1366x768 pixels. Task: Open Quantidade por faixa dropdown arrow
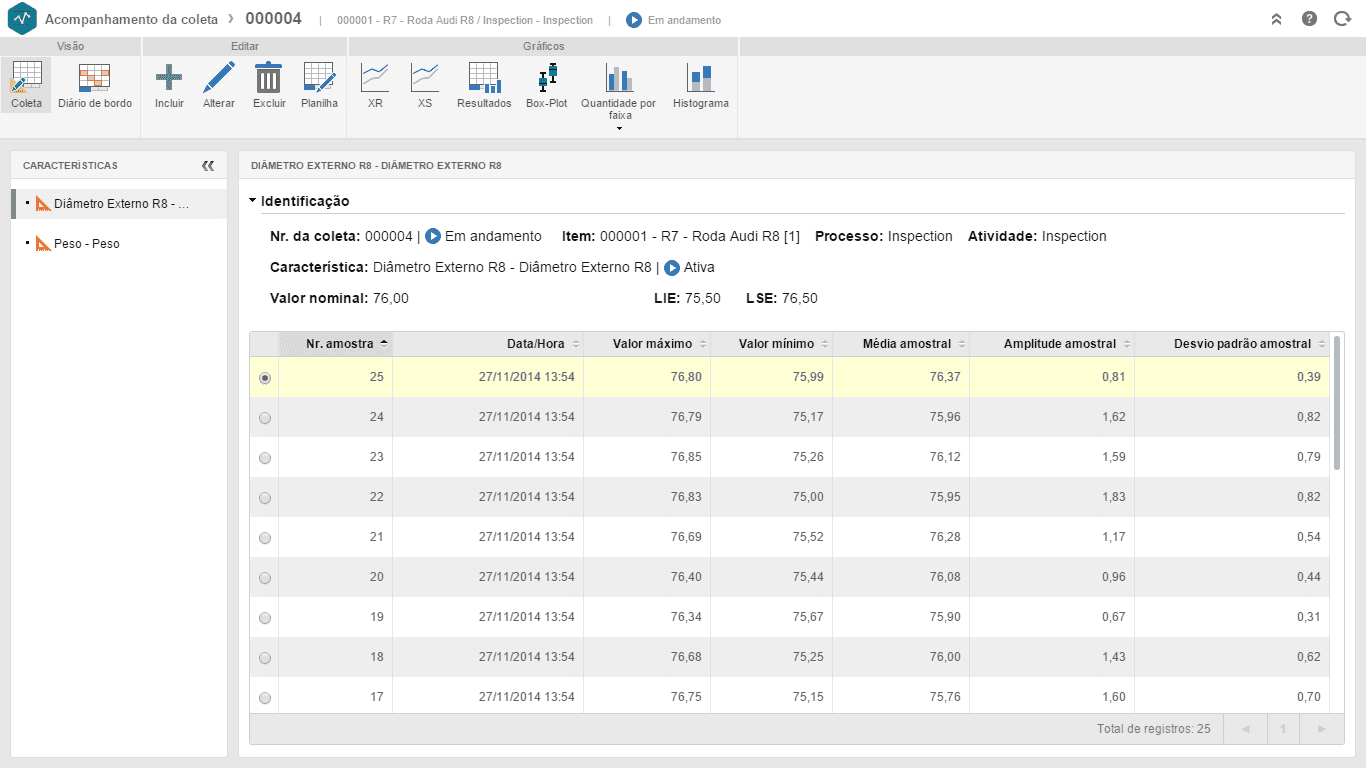point(619,128)
